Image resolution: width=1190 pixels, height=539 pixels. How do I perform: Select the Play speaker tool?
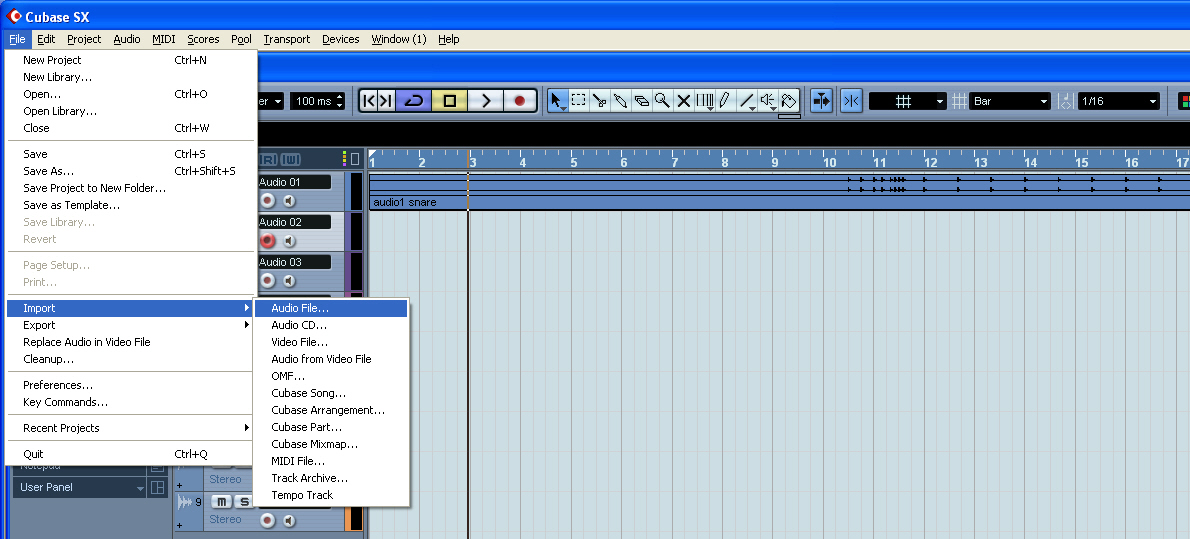tap(768, 101)
